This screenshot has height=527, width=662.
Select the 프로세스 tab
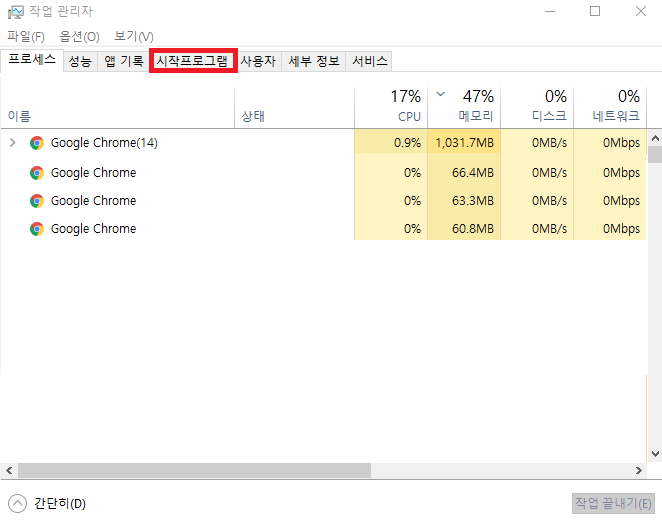(32, 60)
